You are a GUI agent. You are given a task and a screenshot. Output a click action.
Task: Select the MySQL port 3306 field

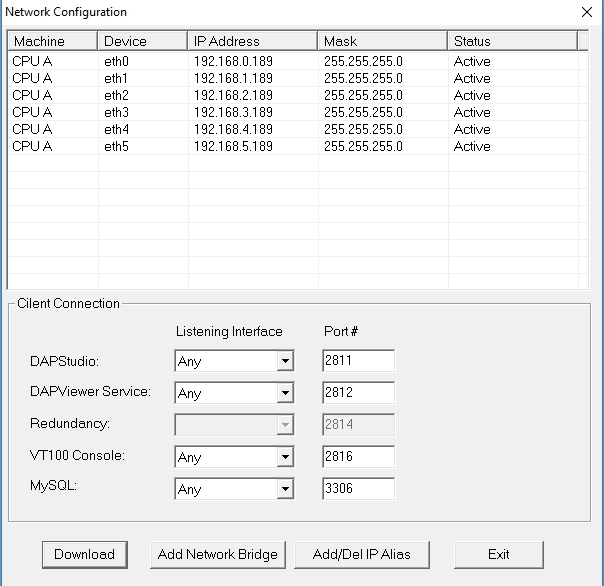pos(358,489)
